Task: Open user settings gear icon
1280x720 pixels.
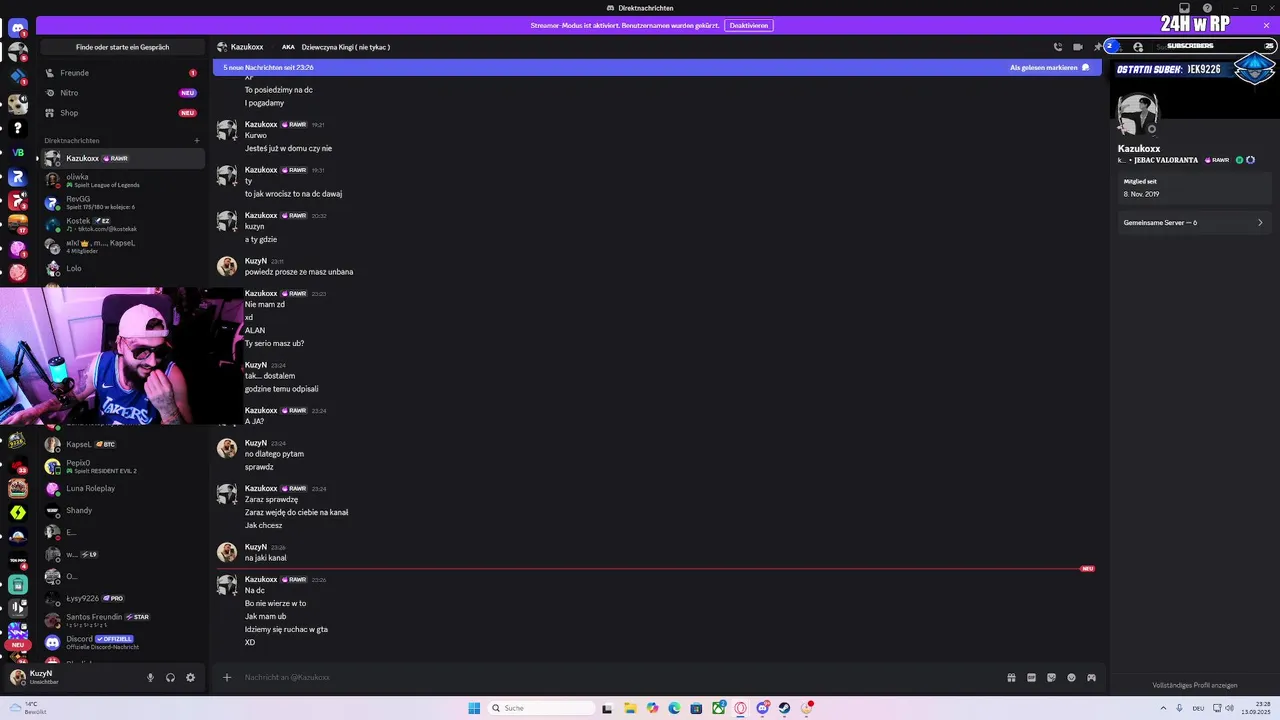Action: point(190,678)
